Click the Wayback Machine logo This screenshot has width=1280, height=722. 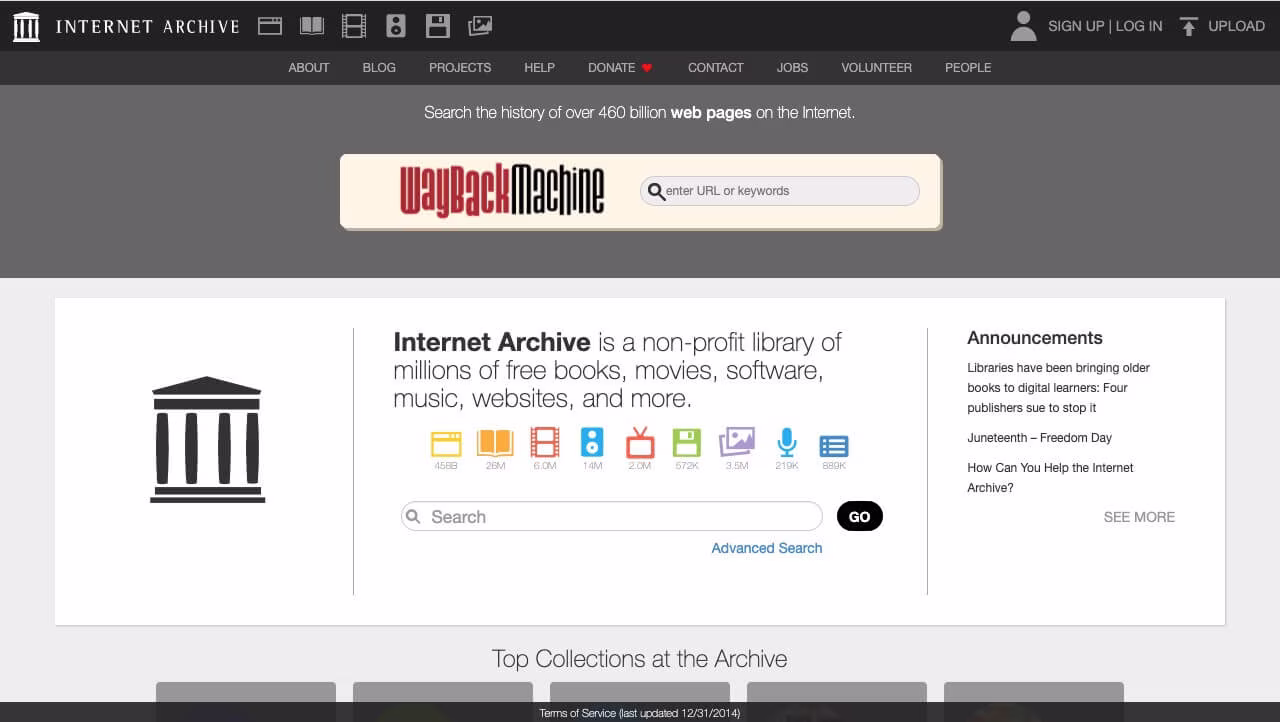[x=502, y=190]
